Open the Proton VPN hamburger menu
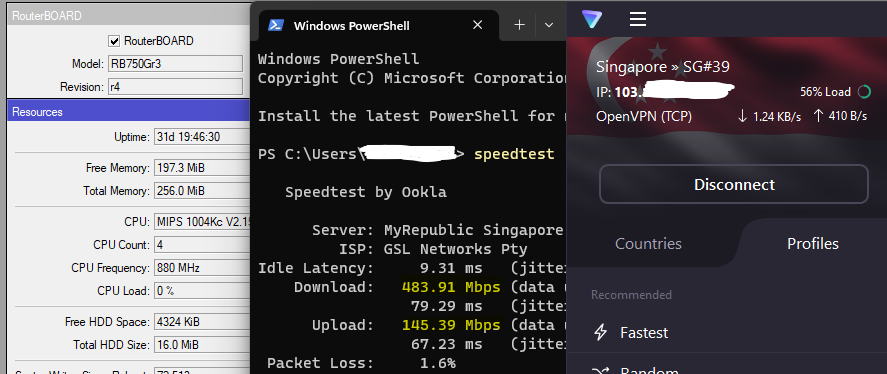The height and width of the screenshot is (374, 887). 638,19
